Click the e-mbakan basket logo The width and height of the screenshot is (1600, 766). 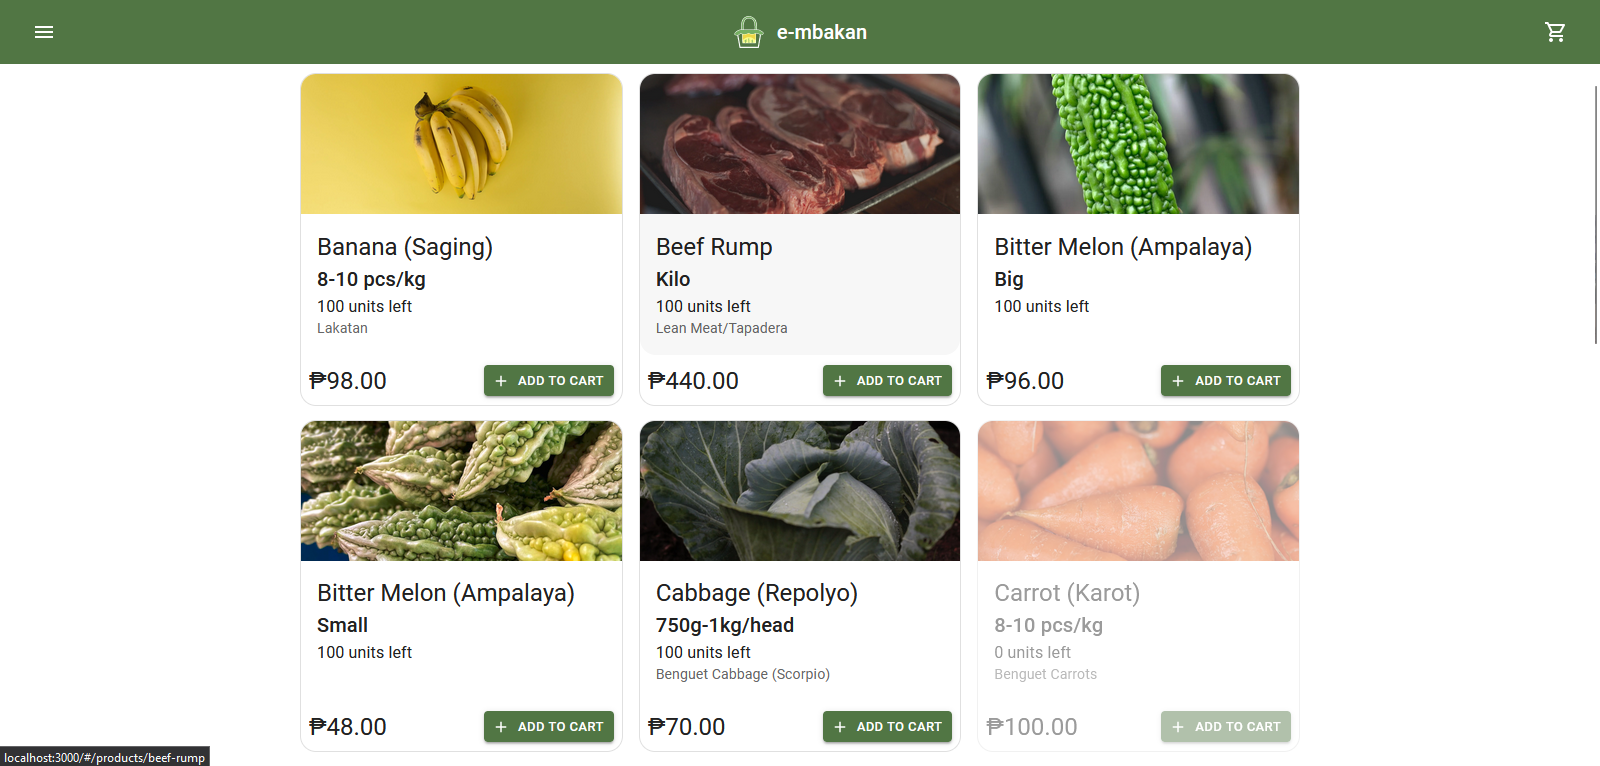click(749, 32)
